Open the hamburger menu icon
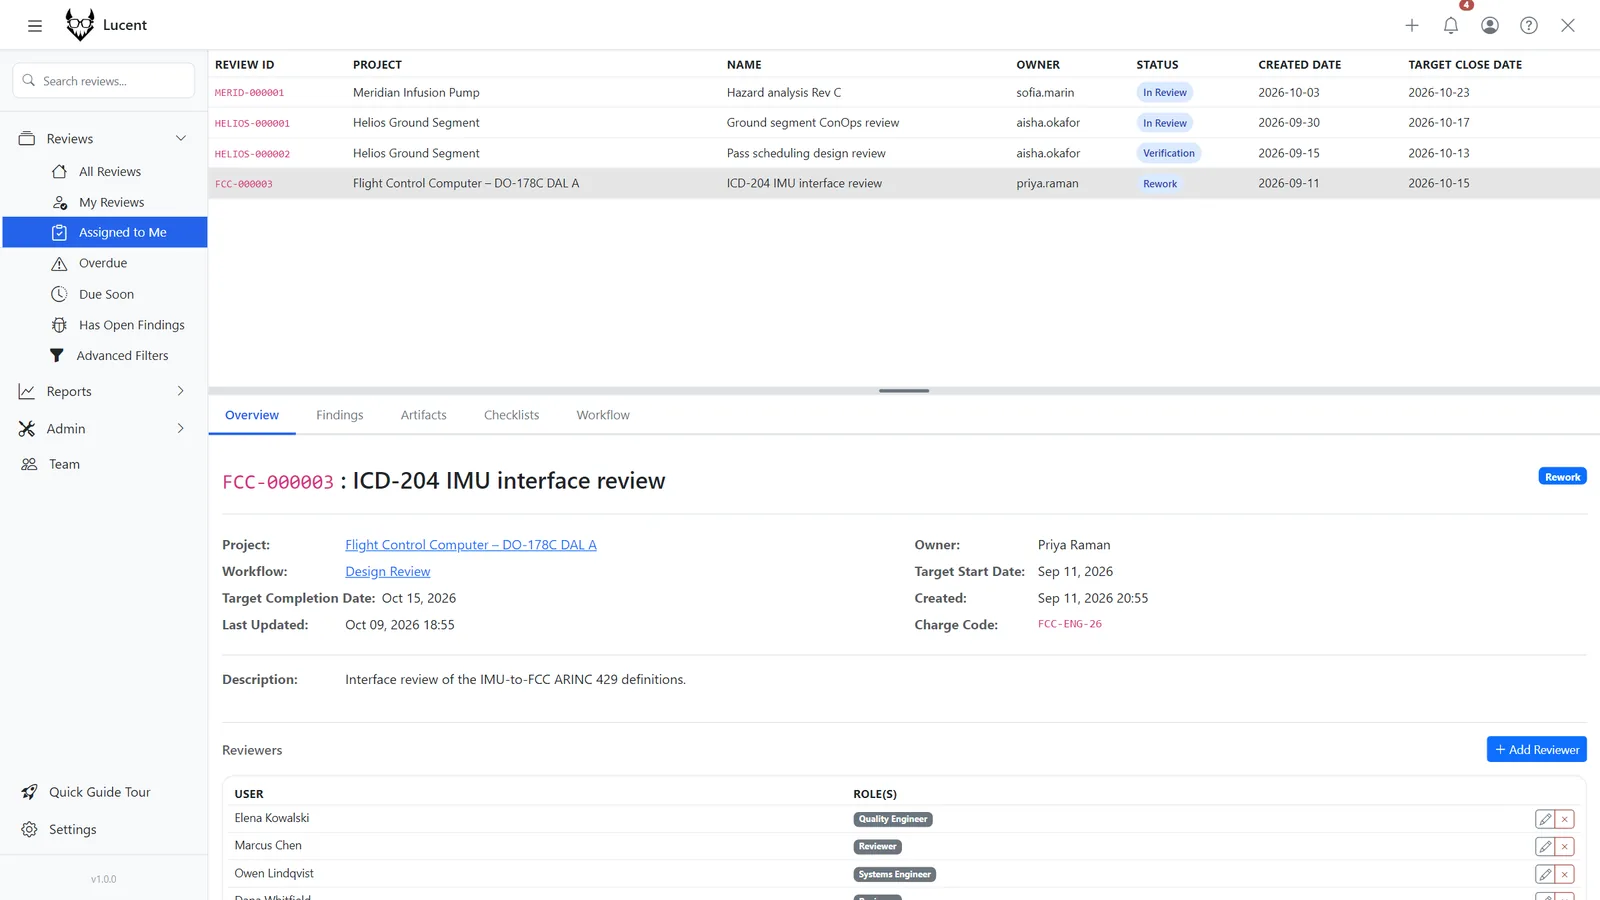 [x=35, y=26]
